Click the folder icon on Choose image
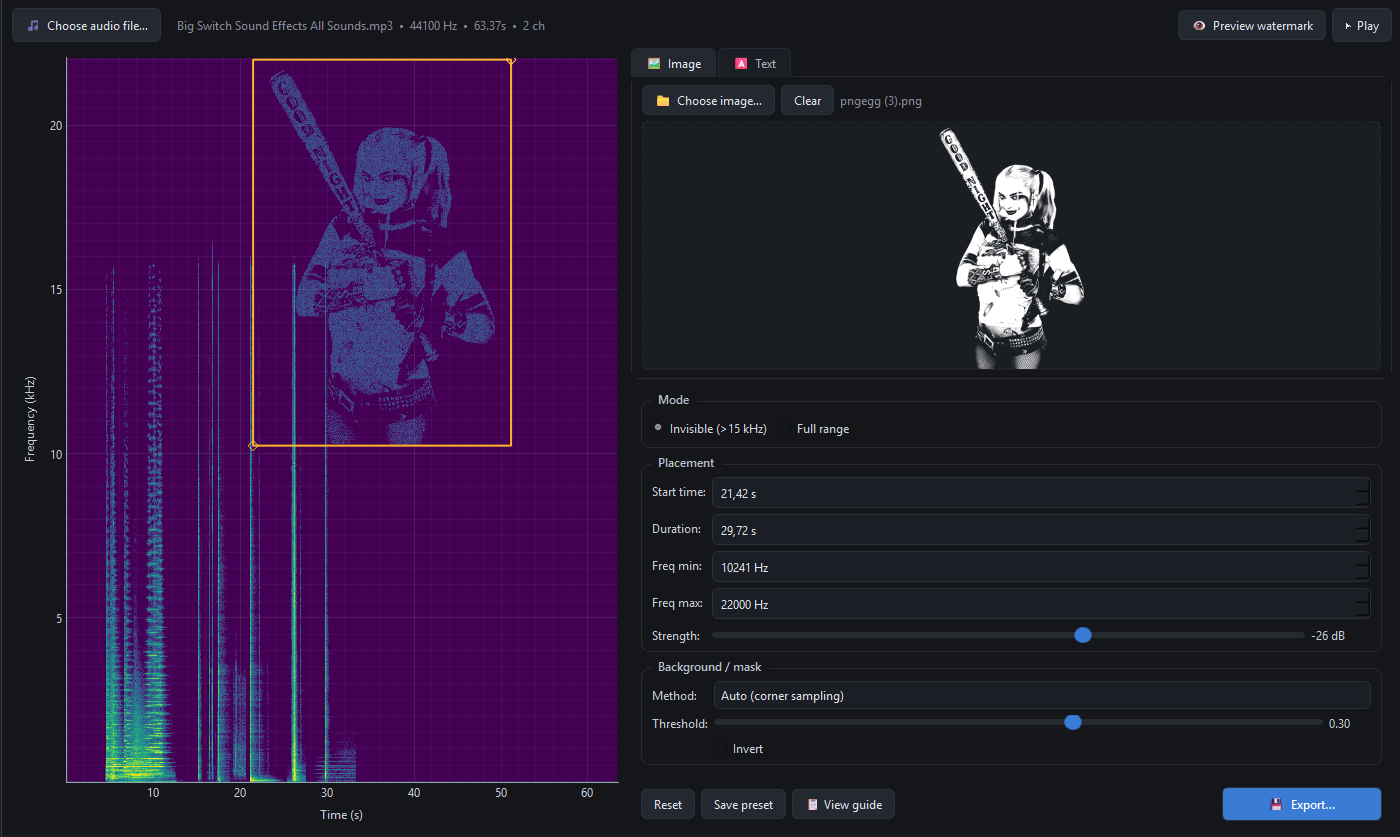Image resolution: width=1400 pixels, height=837 pixels. [x=662, y=101]
